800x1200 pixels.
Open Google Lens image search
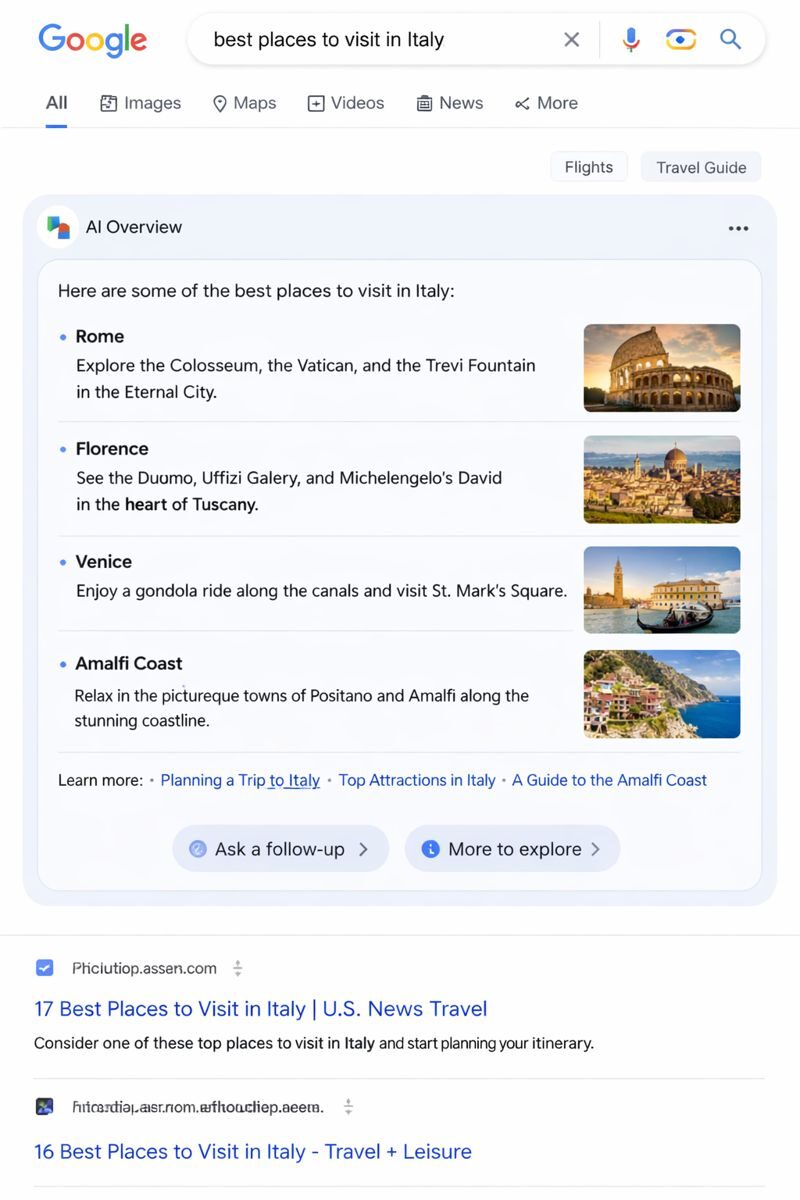tap(681, 40)
